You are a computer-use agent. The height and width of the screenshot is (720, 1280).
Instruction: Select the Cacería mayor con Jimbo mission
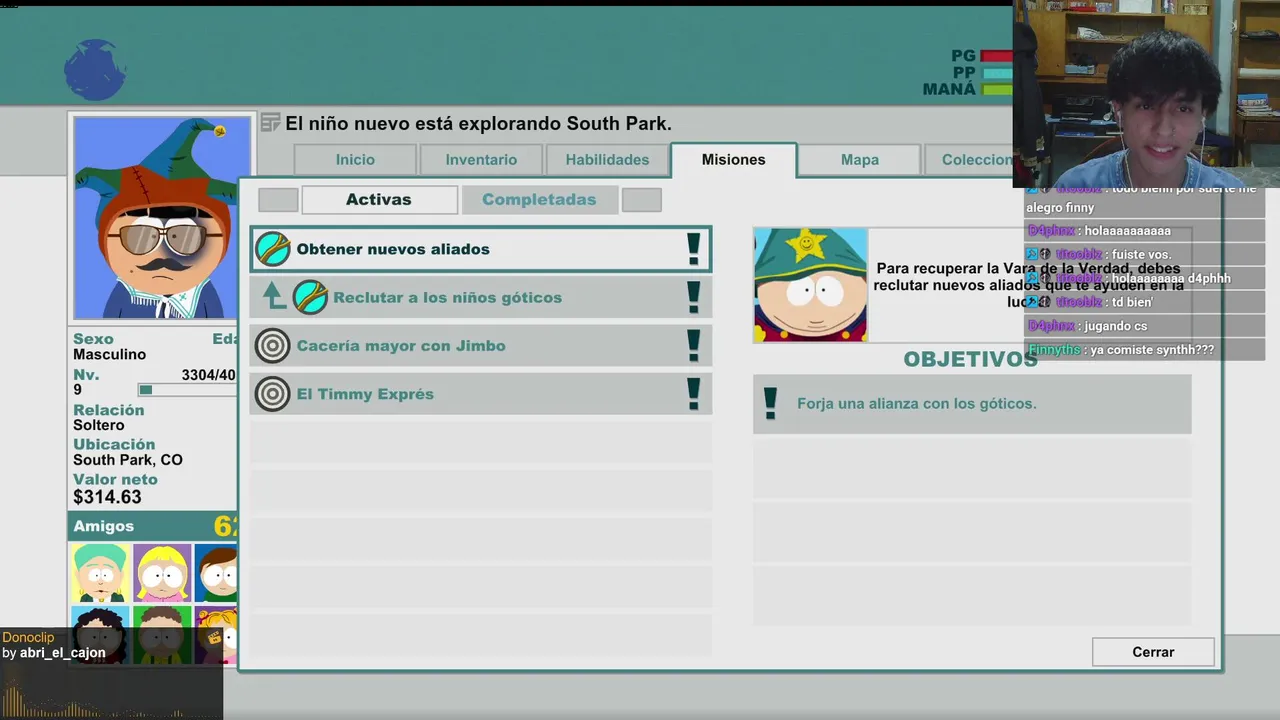tap(481, 345)
